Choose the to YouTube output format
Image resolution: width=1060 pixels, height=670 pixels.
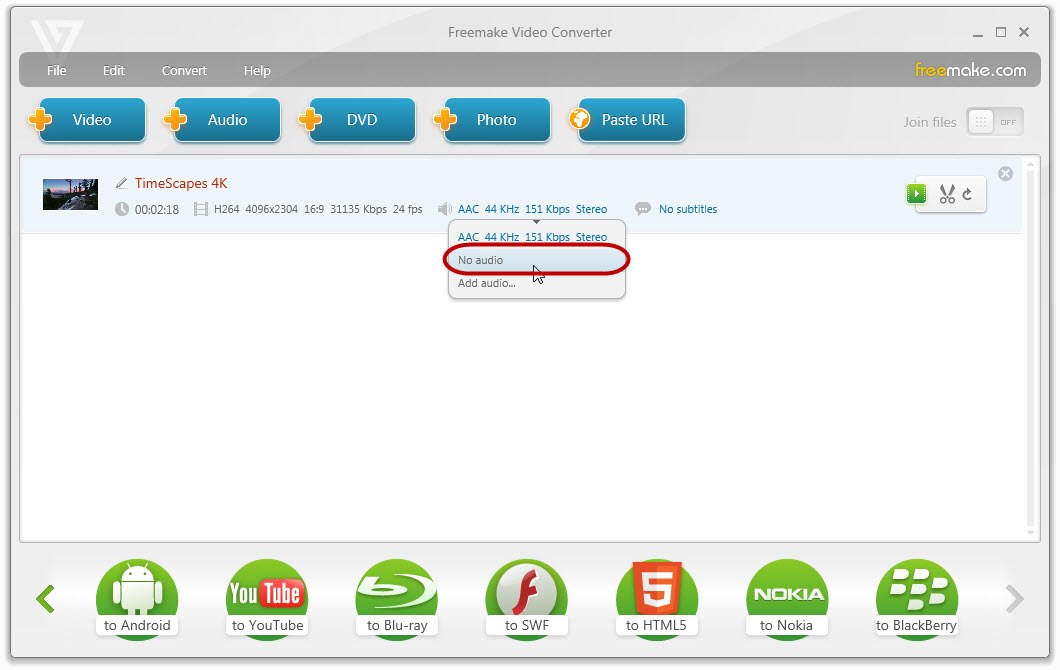point(267,599)
